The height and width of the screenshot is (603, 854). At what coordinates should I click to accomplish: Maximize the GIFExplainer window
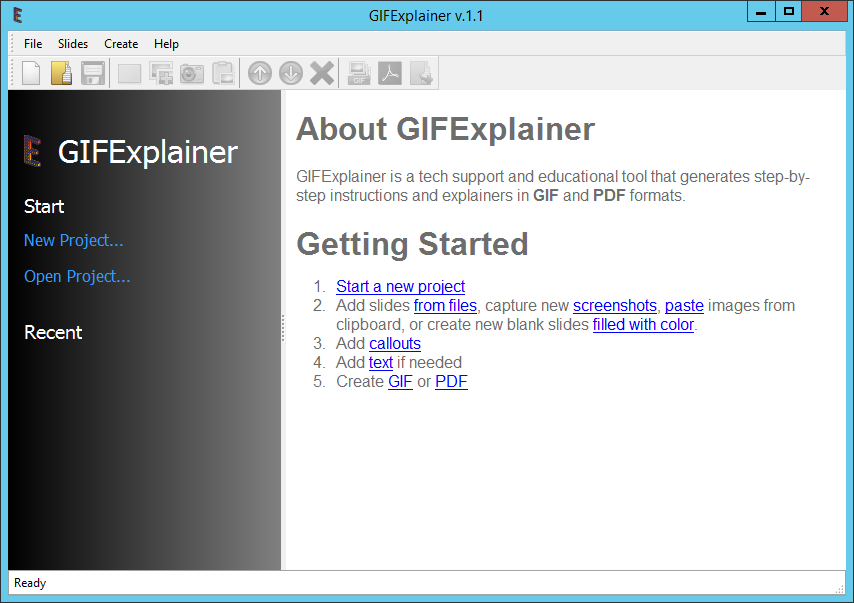[788, 11]
